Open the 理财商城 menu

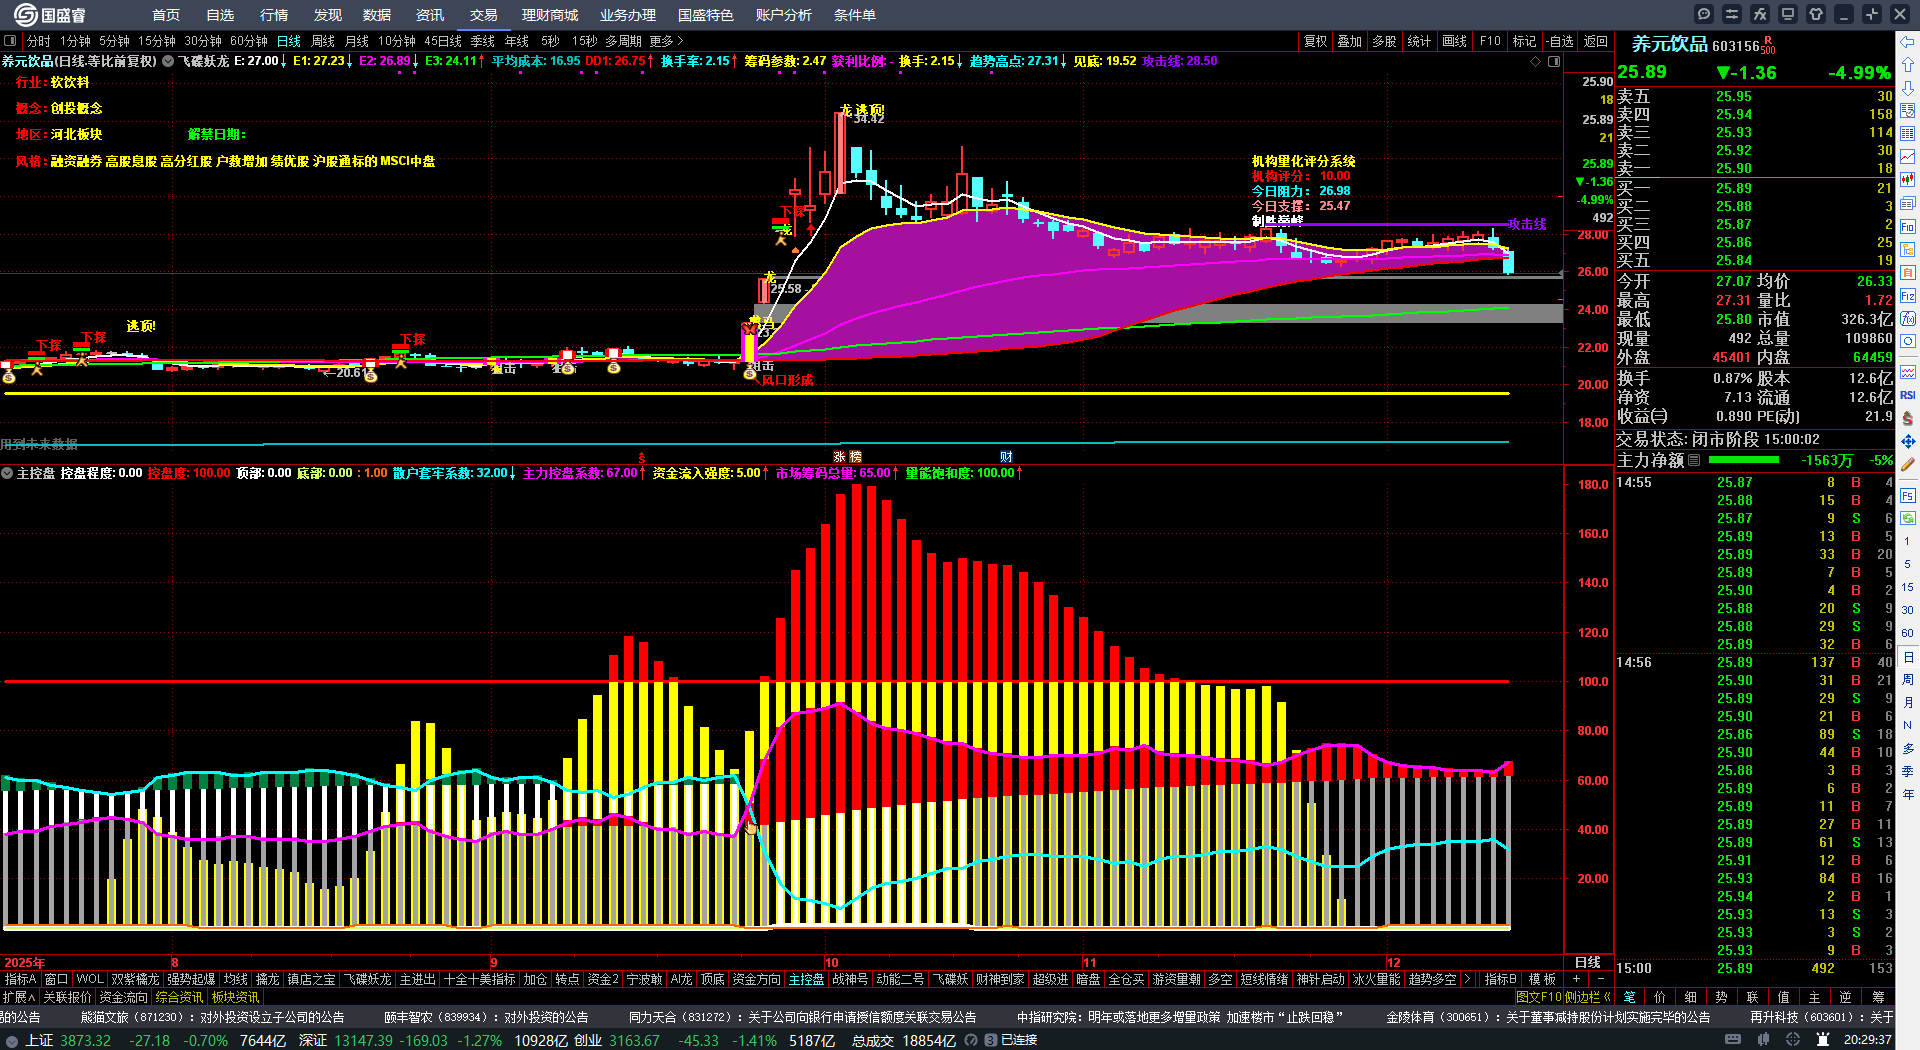(550, 15)
